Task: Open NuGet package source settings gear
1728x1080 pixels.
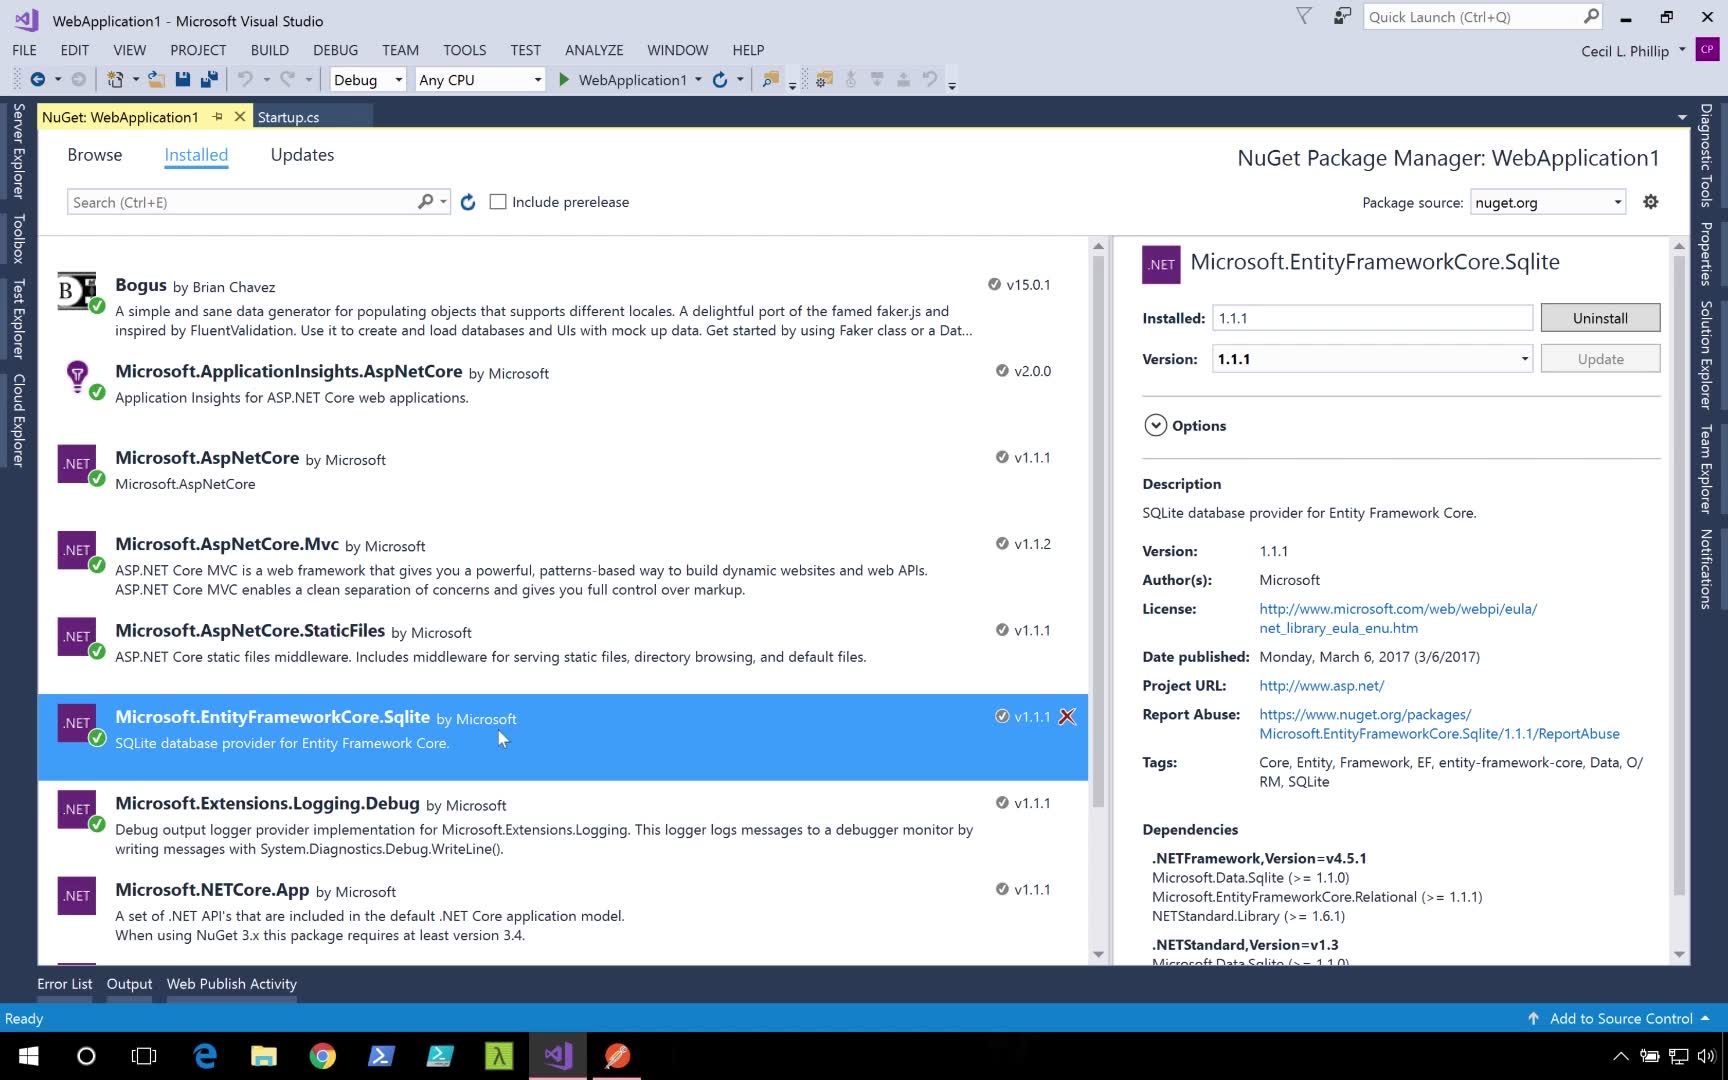Action: [x=1650, y=202]
